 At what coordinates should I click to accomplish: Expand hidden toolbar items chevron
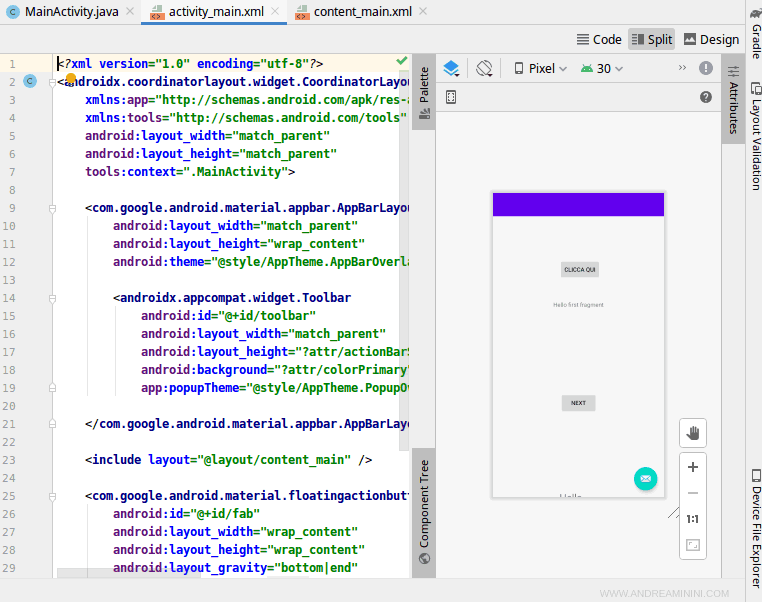(682, 68)
